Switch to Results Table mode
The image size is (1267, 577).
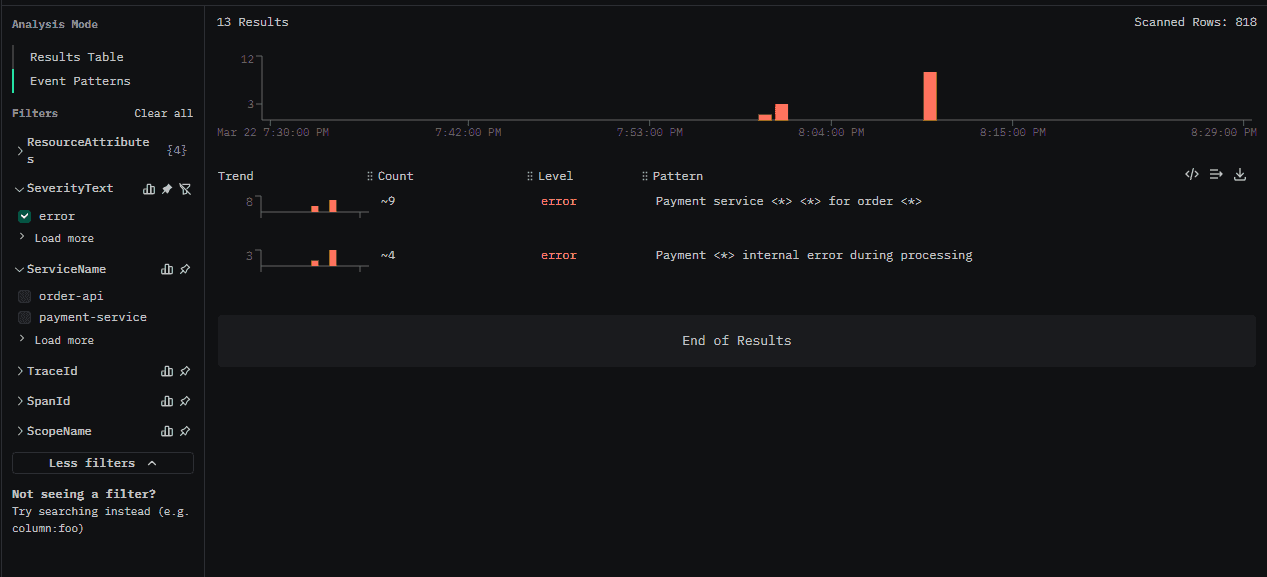[77, 57]
